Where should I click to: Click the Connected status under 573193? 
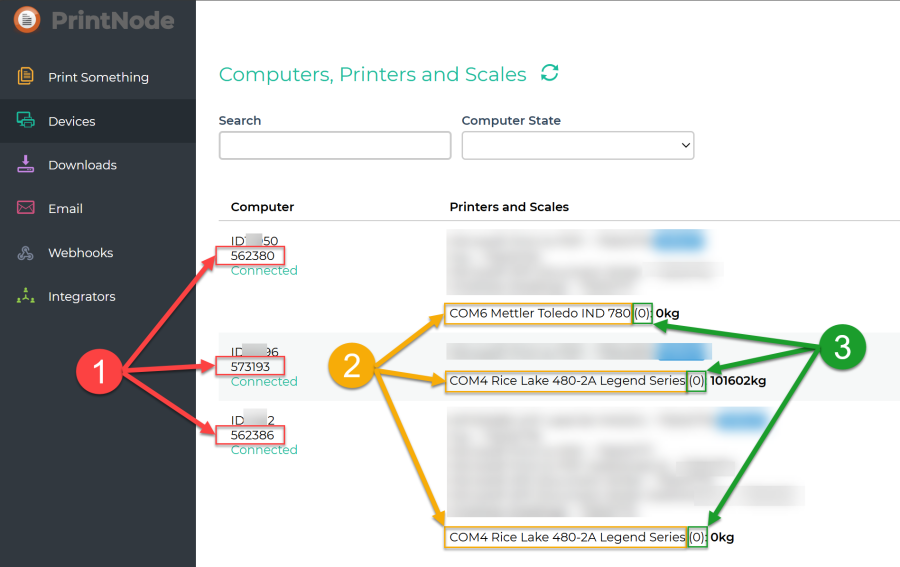264,382
